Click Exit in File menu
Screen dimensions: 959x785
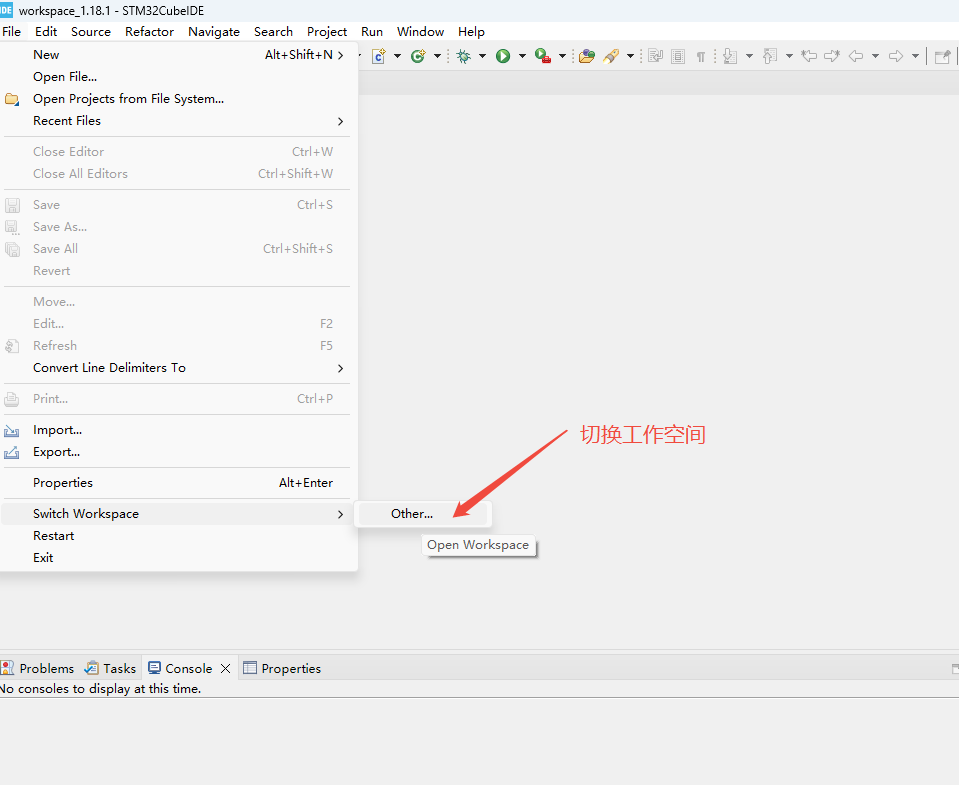(x=177, y=558)
